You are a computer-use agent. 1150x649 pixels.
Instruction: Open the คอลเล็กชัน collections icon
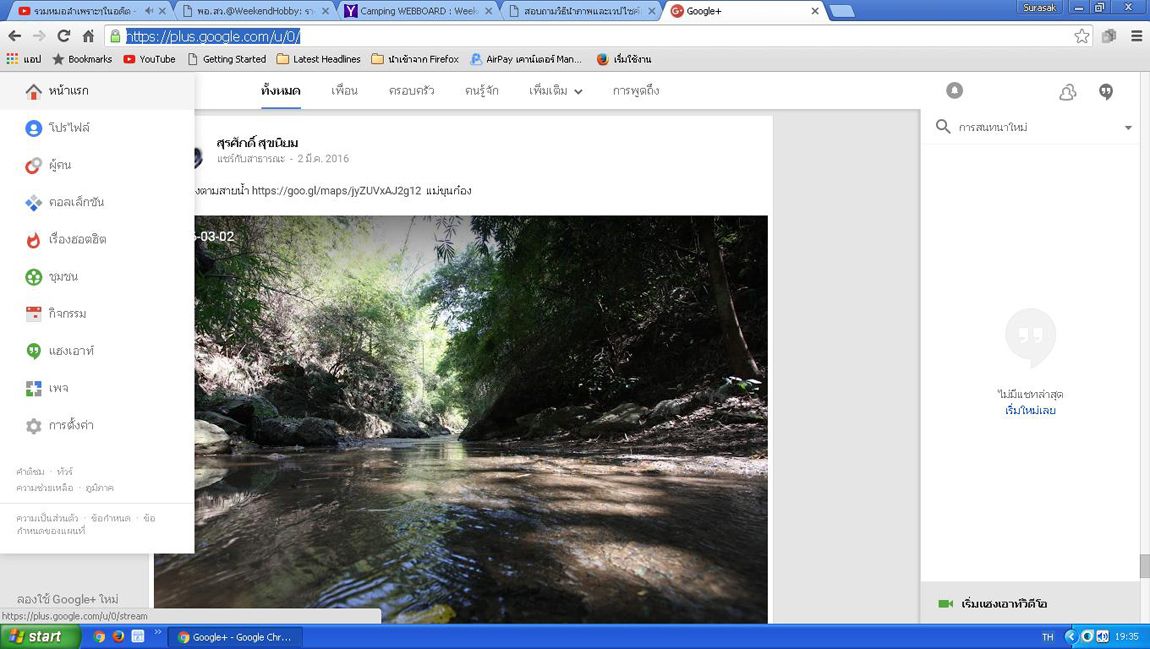point(33,202)
